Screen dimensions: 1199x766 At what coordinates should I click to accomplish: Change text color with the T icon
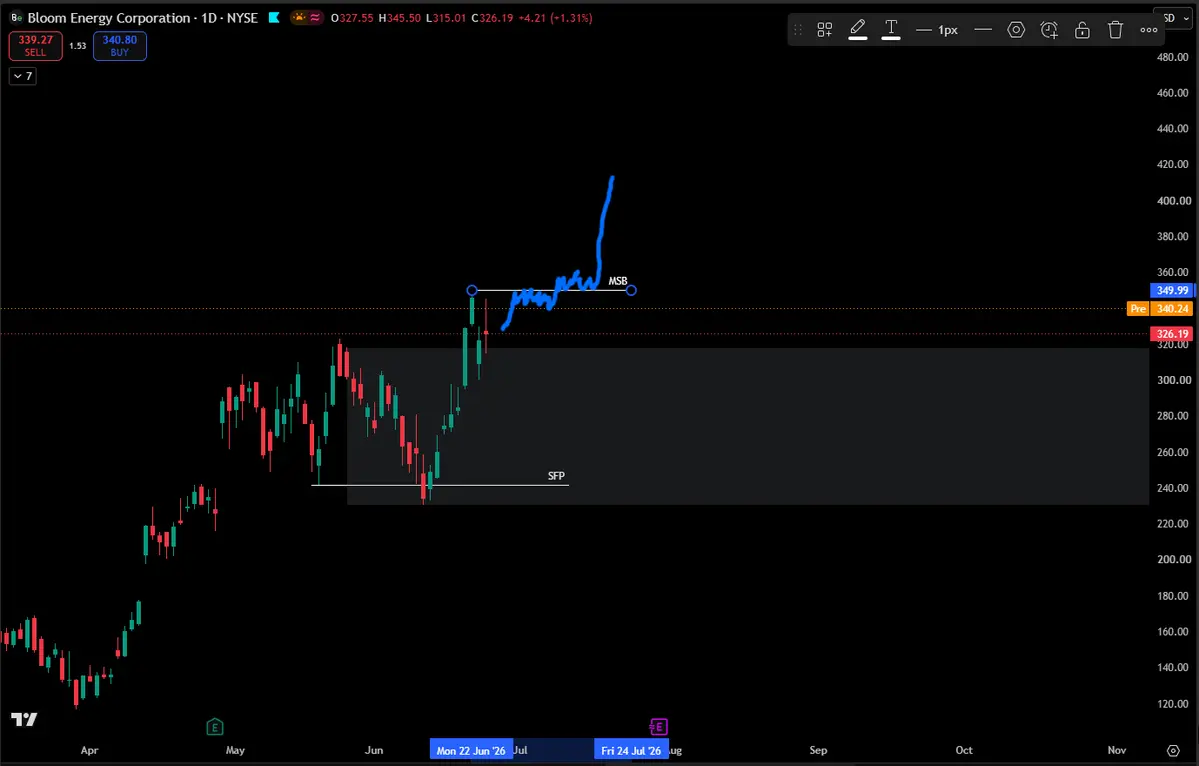pos(891,29)
